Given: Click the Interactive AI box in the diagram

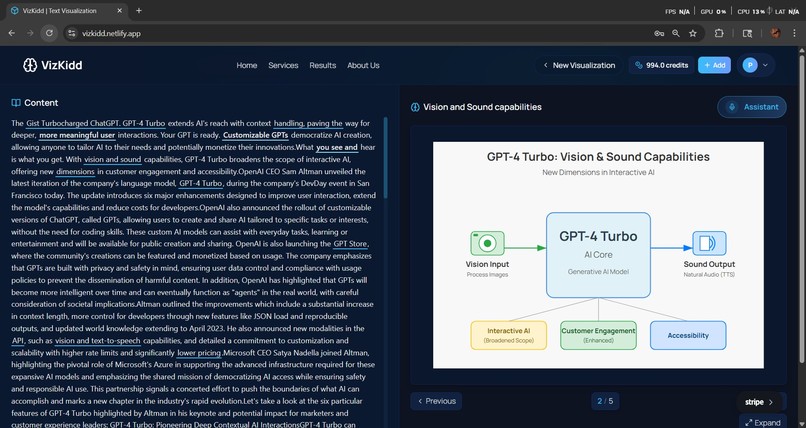Looking at the screenshot, I should pos(508,336).
